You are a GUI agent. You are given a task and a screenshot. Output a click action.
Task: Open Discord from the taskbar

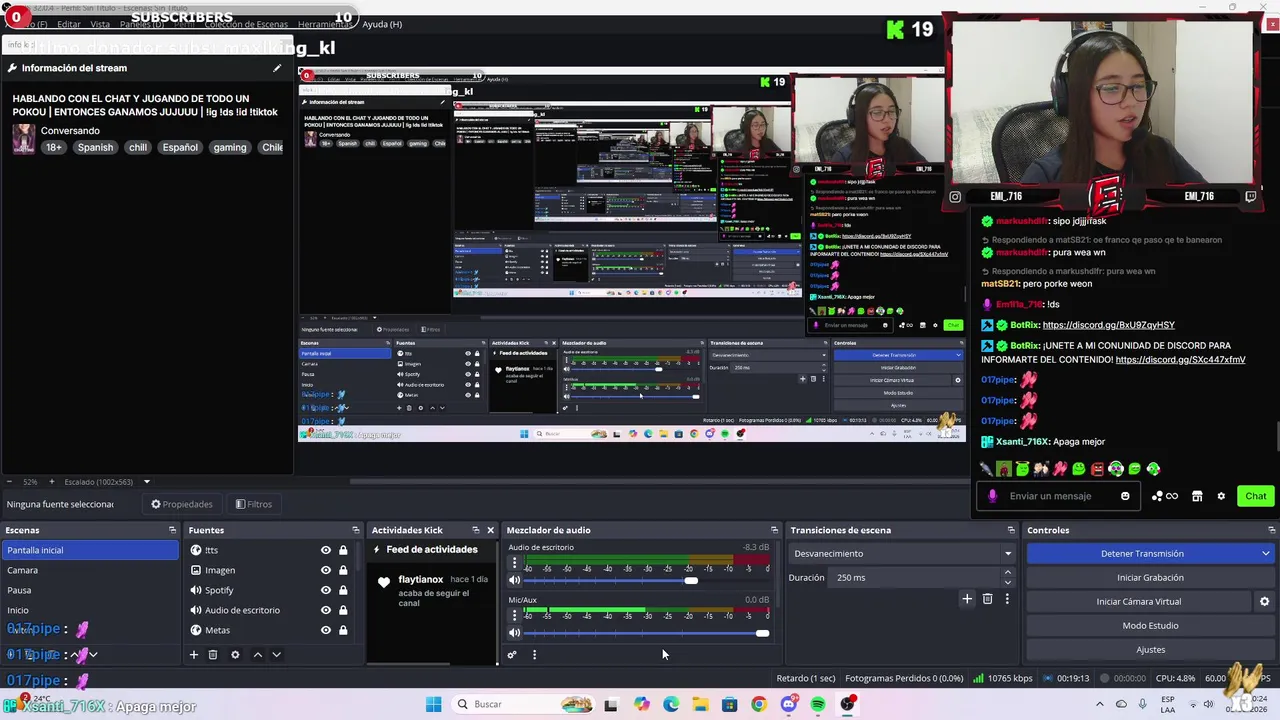click(x=788, y=704)
